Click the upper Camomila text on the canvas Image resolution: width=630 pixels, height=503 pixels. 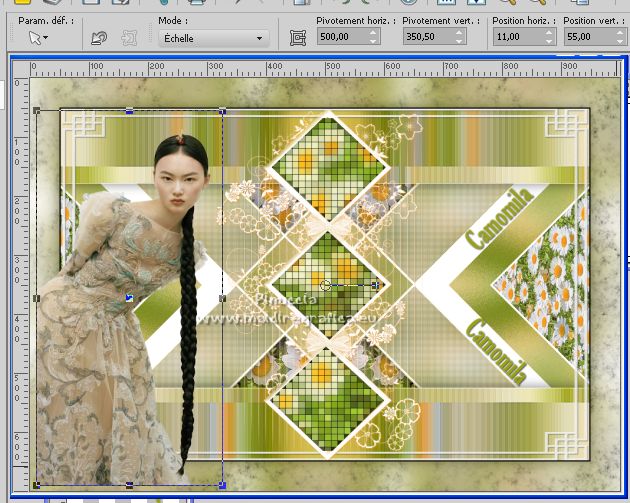point(501,219)
